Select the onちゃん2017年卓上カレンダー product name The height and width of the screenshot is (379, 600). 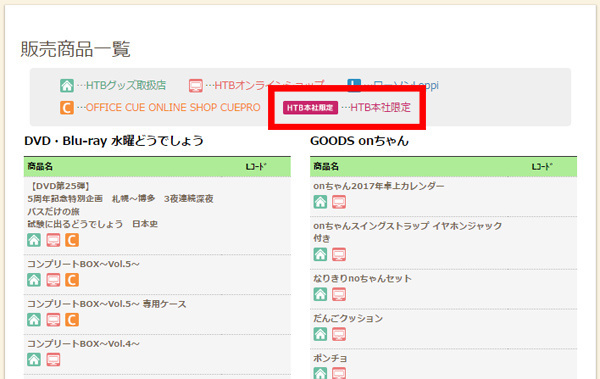tap(379, 186)
